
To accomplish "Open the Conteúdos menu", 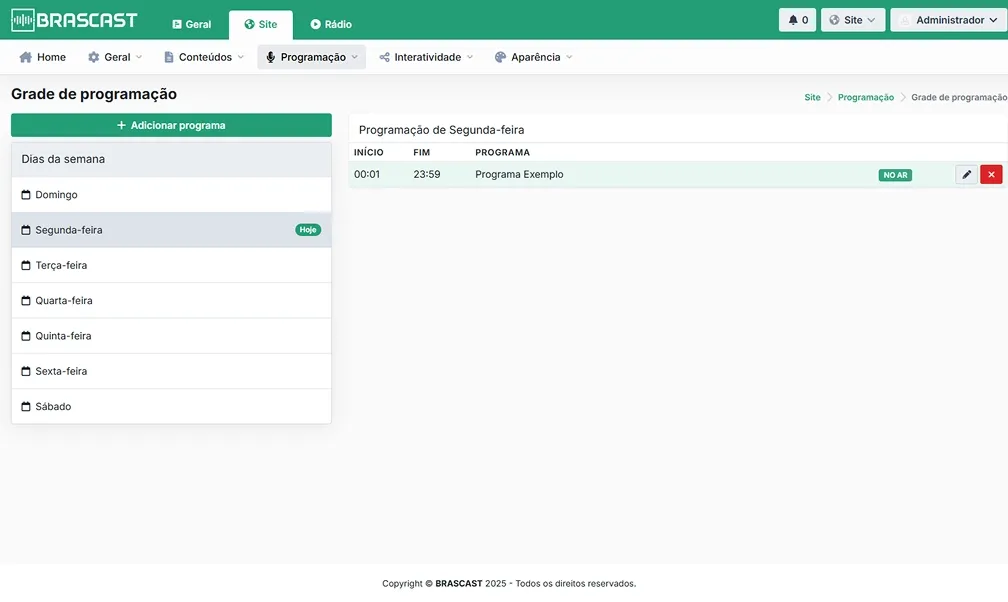I will tap(204, 57).
